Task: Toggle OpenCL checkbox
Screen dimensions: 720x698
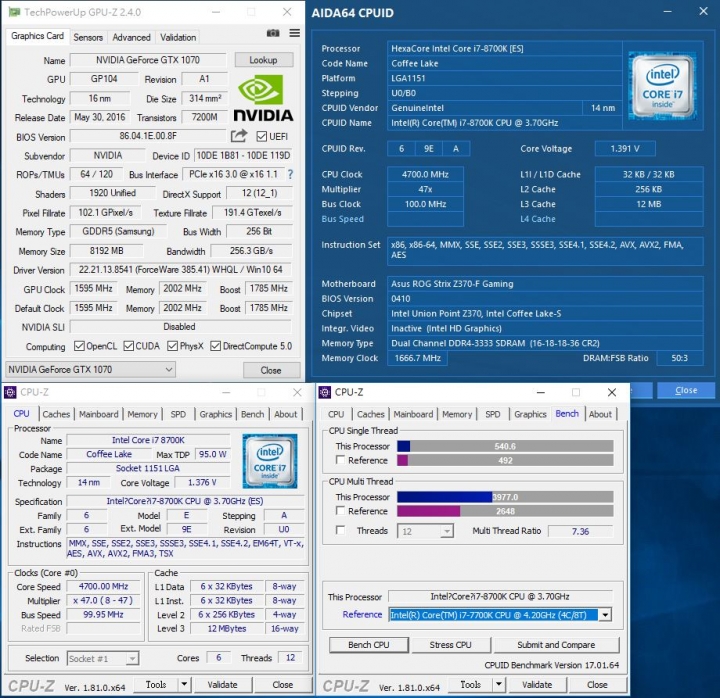Action: click(79, 346)
